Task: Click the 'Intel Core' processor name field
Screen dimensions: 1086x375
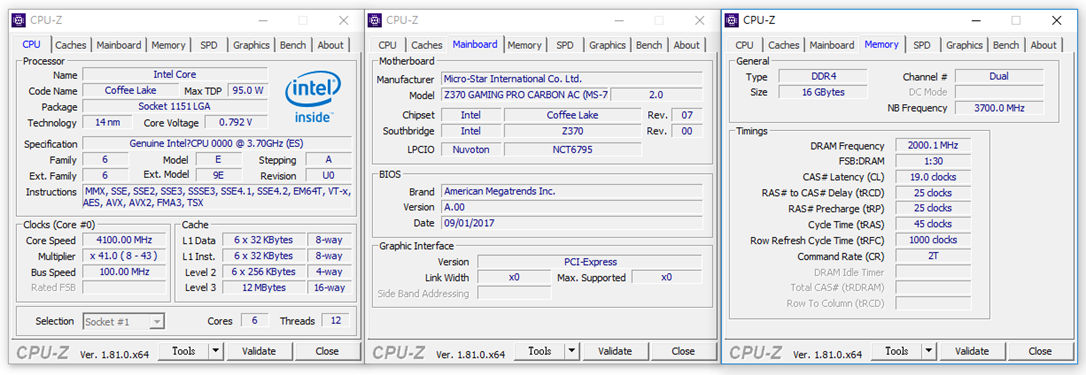Action: point(175,74)
